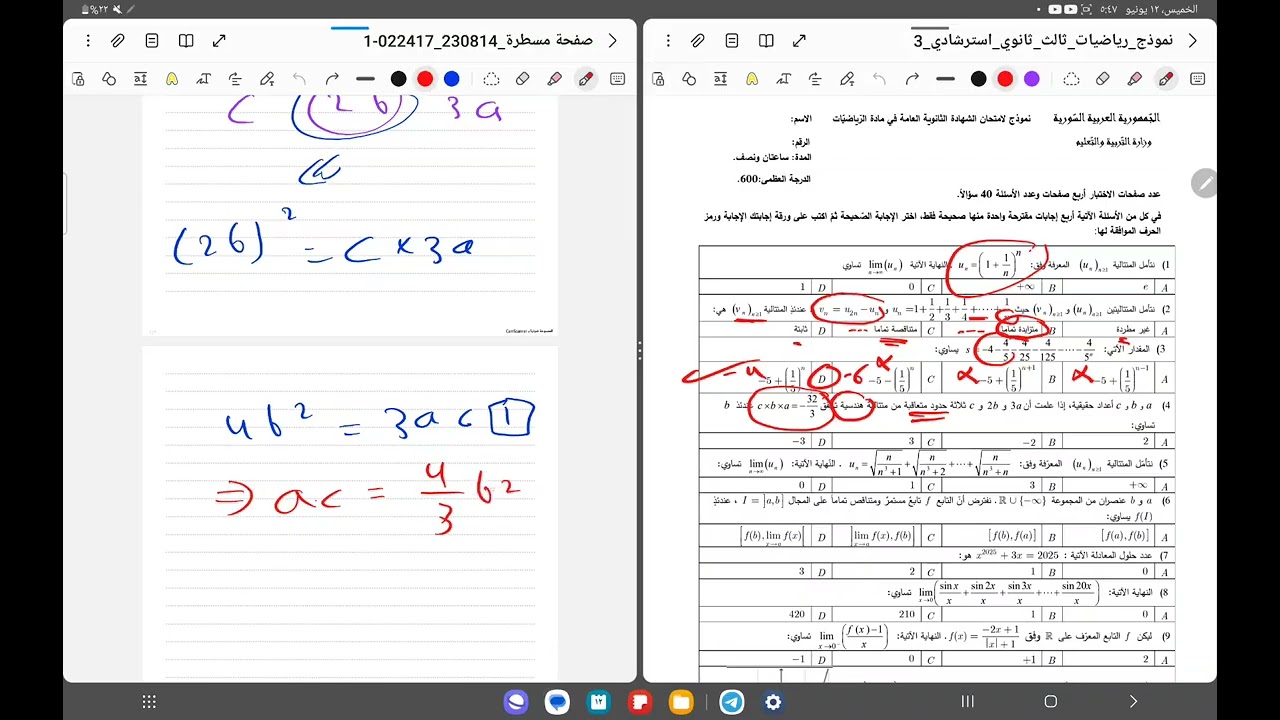Straighten handwriting in right note
The height and width of the screenshot is (720, 1280).
tap(815, 79)
